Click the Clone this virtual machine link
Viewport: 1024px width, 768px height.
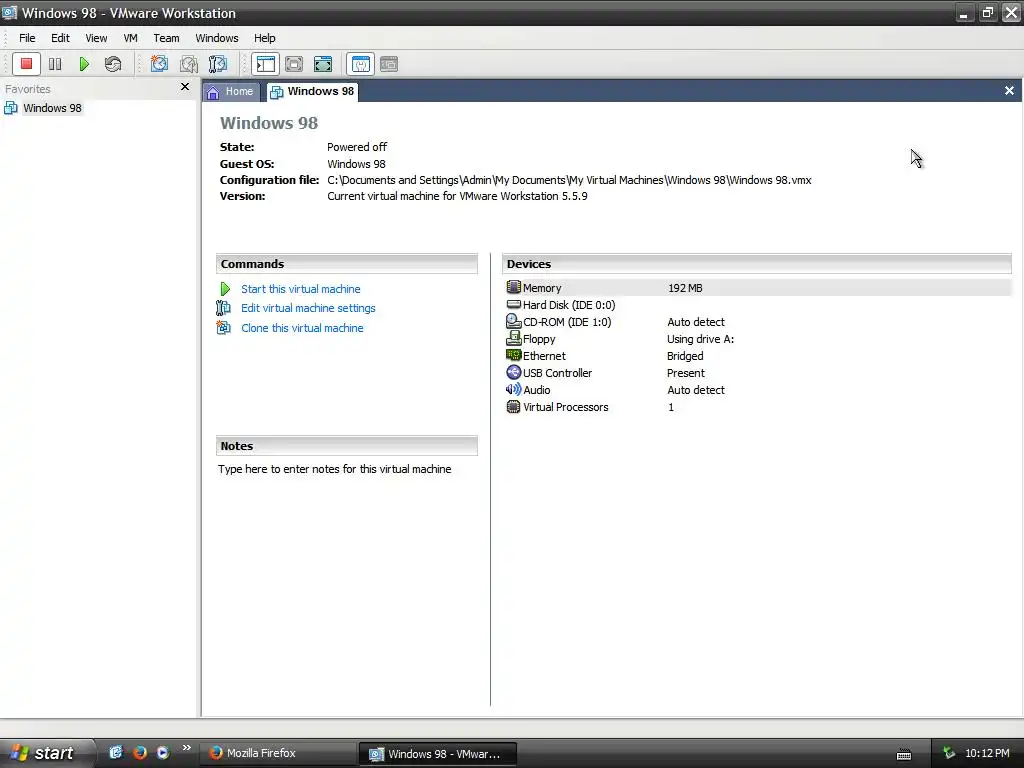[302, 328]
